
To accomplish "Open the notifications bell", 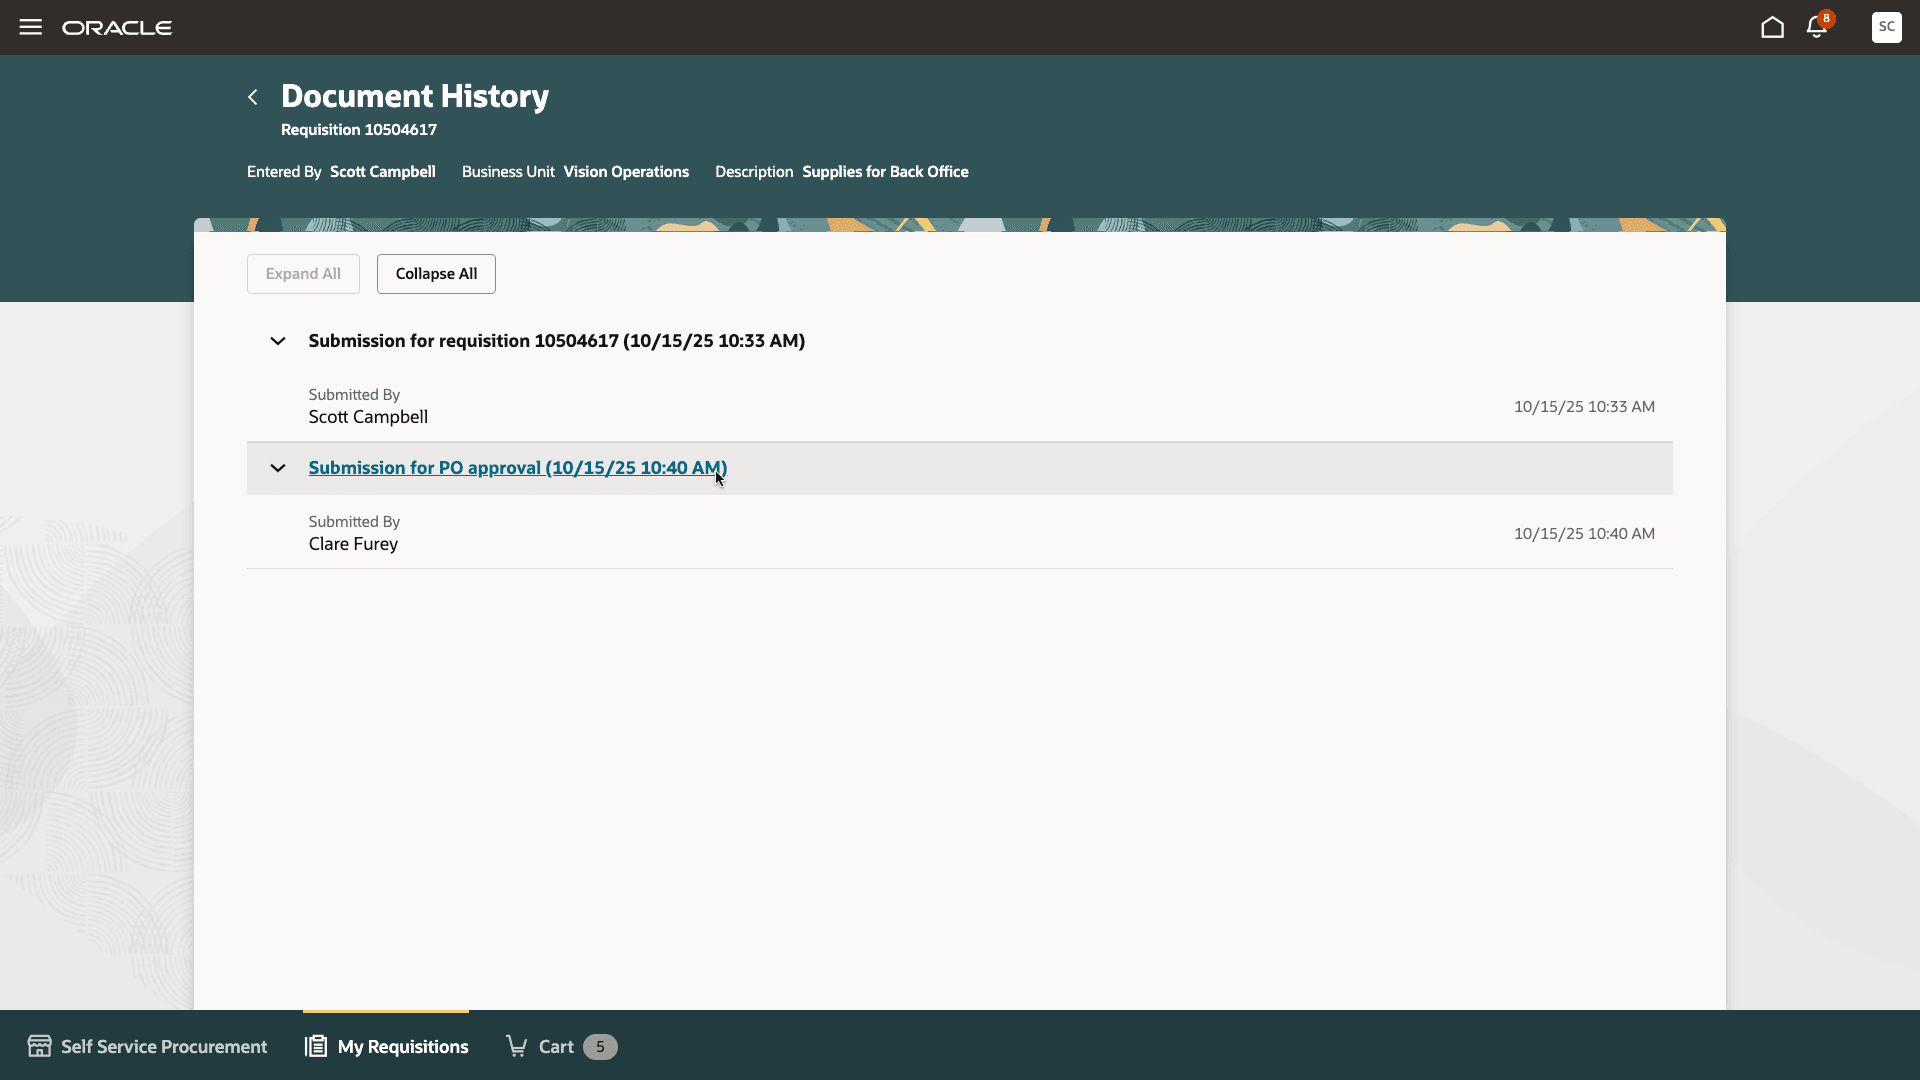I will click(x=1816, y=28).
